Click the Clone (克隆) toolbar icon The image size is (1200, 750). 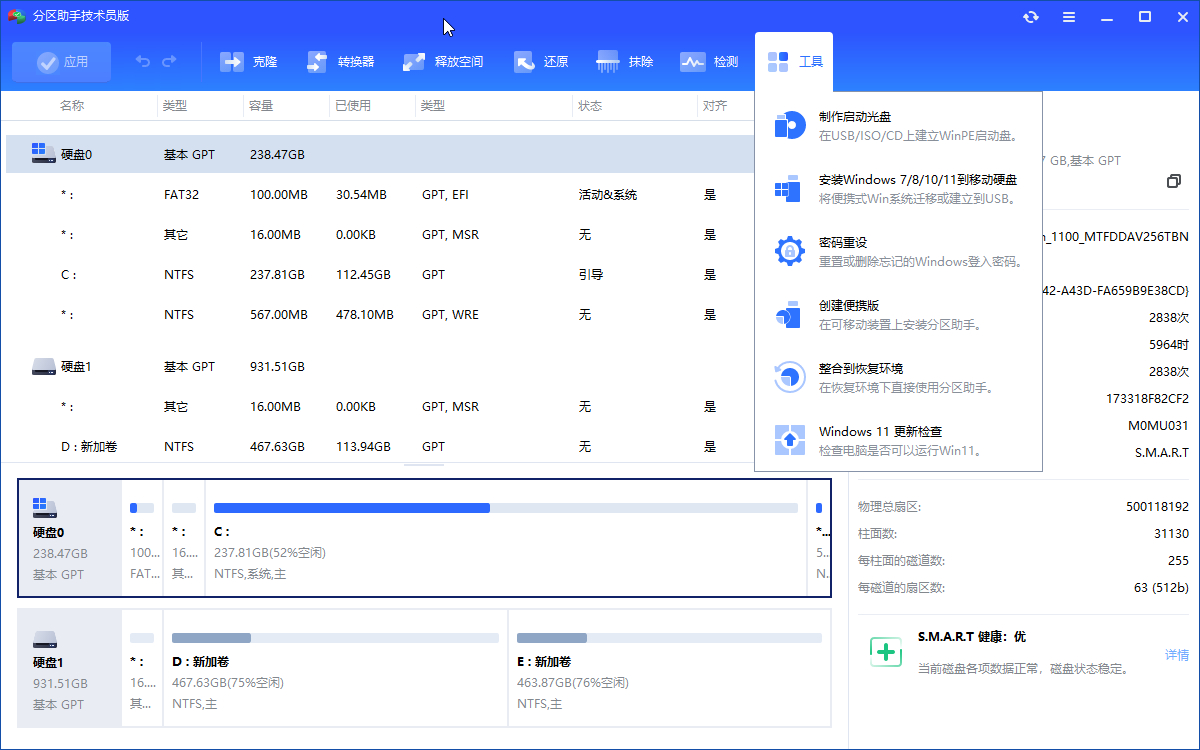232,62
